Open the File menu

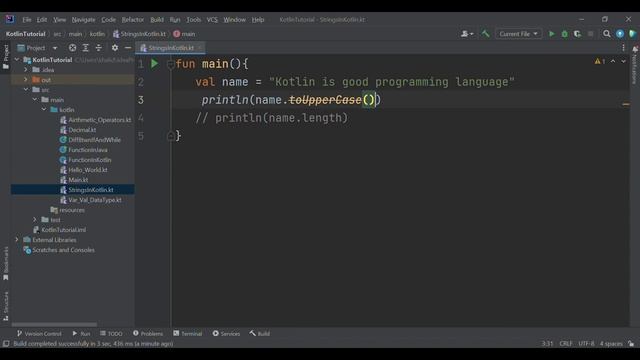click(x=27, y=20)
